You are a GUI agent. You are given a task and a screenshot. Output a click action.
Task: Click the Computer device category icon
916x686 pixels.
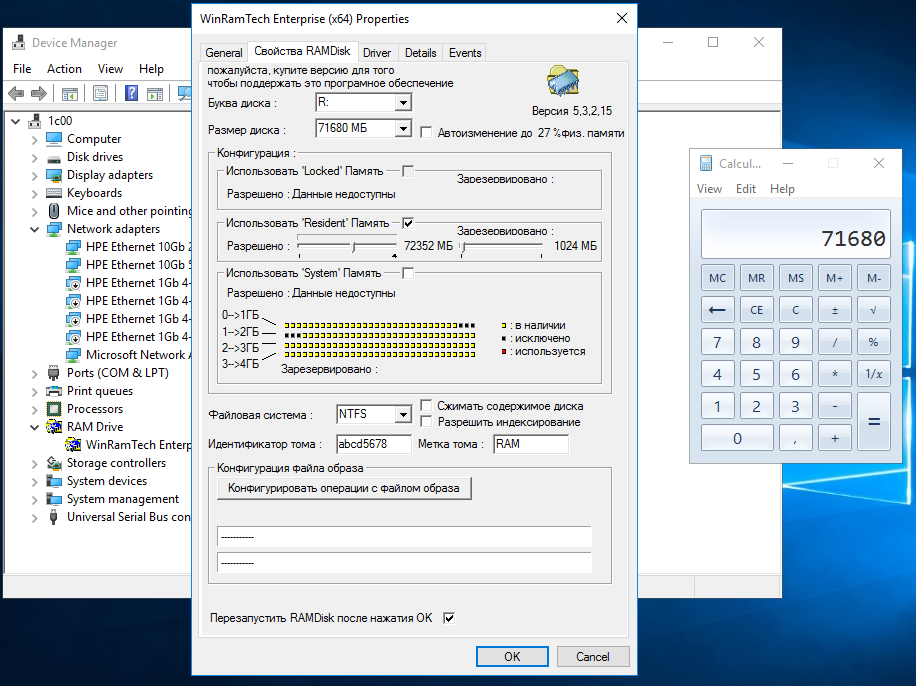point(54,138)
